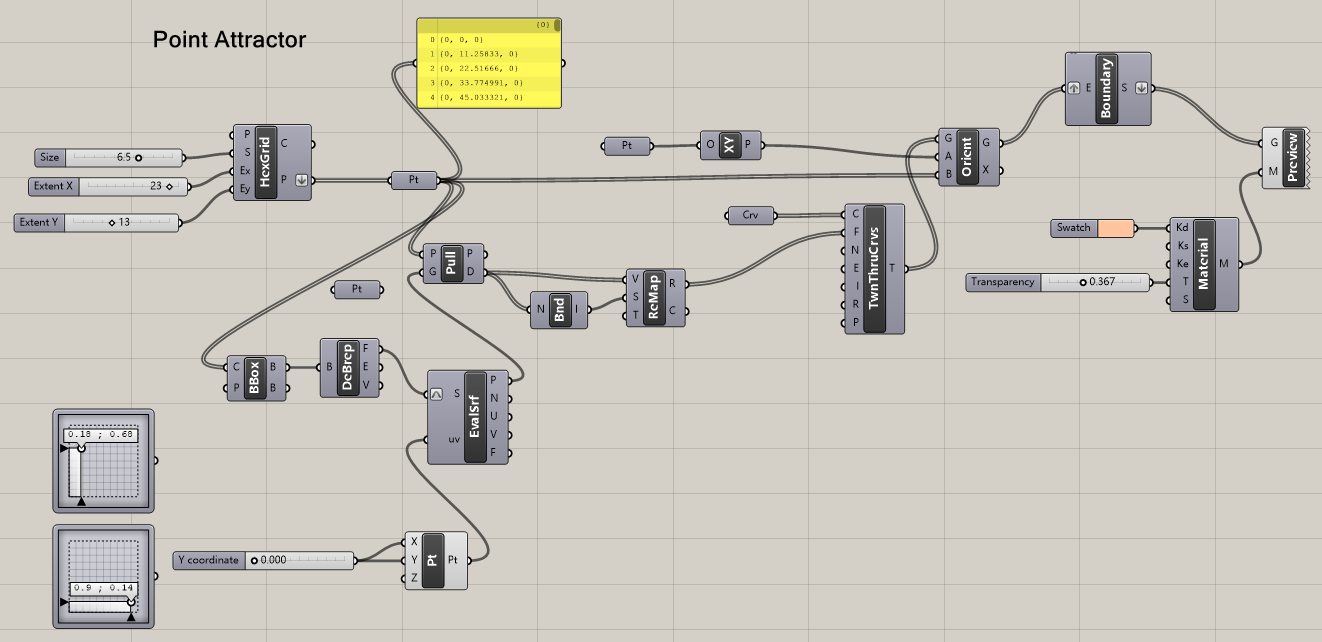Click the Material component node
The image size is (1322, 642).
tap(1203, 264)
